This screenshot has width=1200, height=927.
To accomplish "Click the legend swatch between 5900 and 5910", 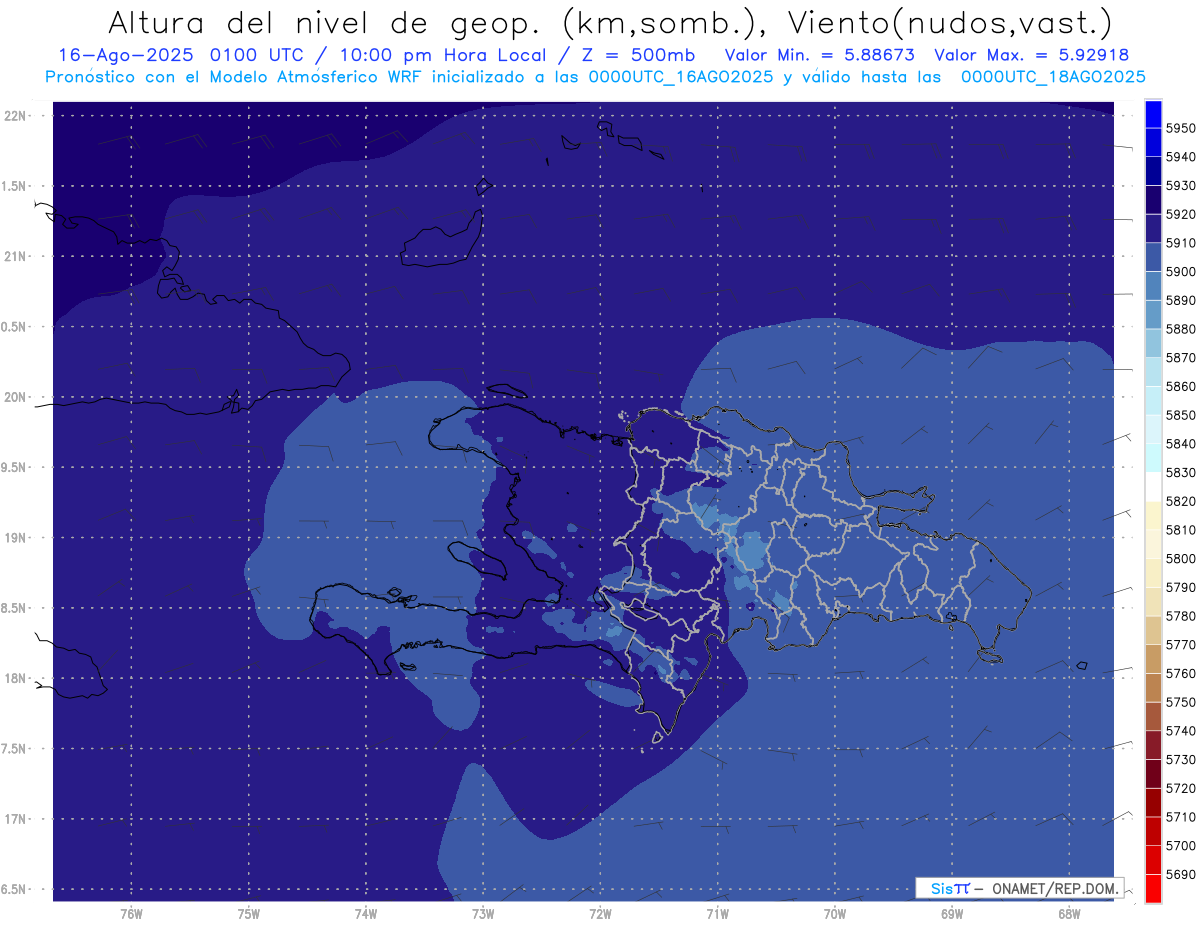I will click(x=1153, y=257).
